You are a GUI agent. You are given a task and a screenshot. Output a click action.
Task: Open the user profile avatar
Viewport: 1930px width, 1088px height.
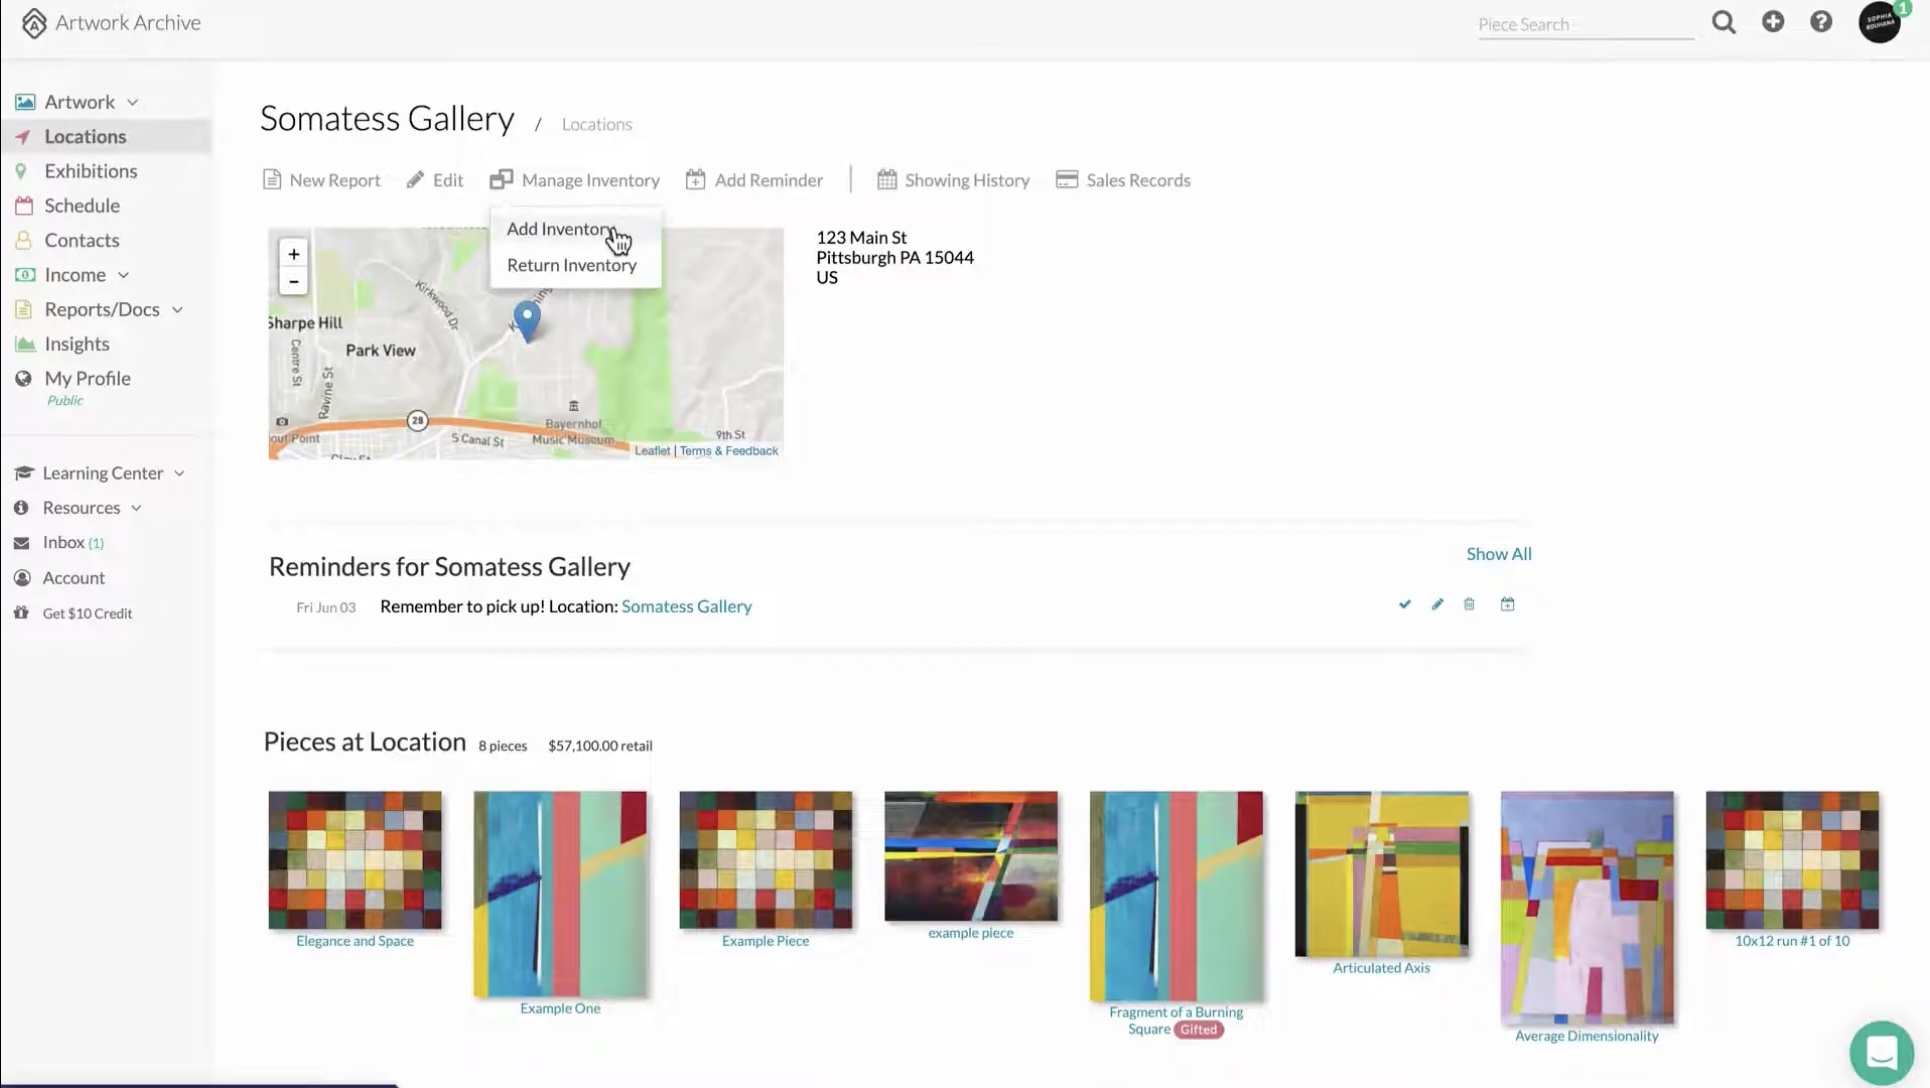1880,22
